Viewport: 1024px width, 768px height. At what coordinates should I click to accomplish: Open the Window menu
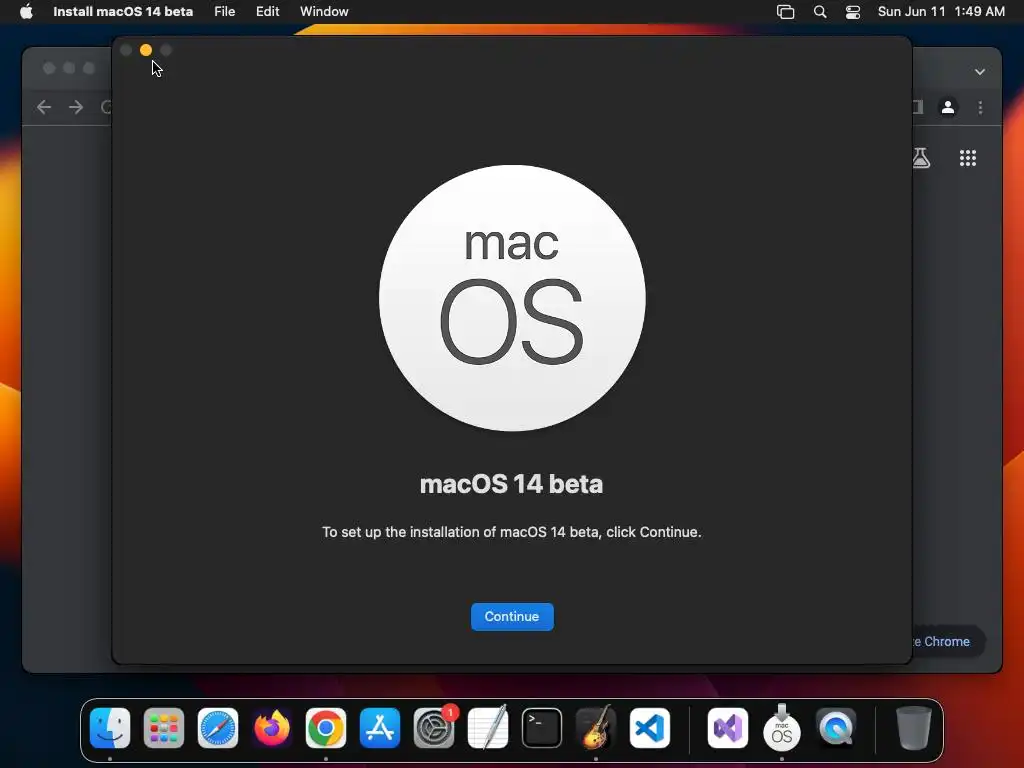[x=324, y=11]
